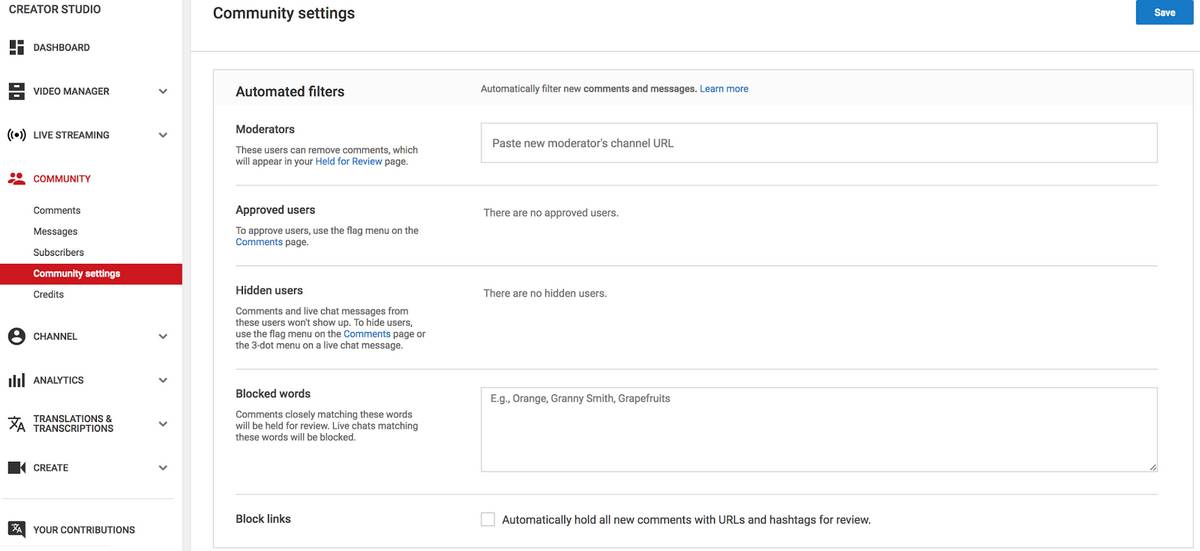Click the Live Streaming broadcast icon
Screen dimensions: 1200x551
(x=16, y=135)
